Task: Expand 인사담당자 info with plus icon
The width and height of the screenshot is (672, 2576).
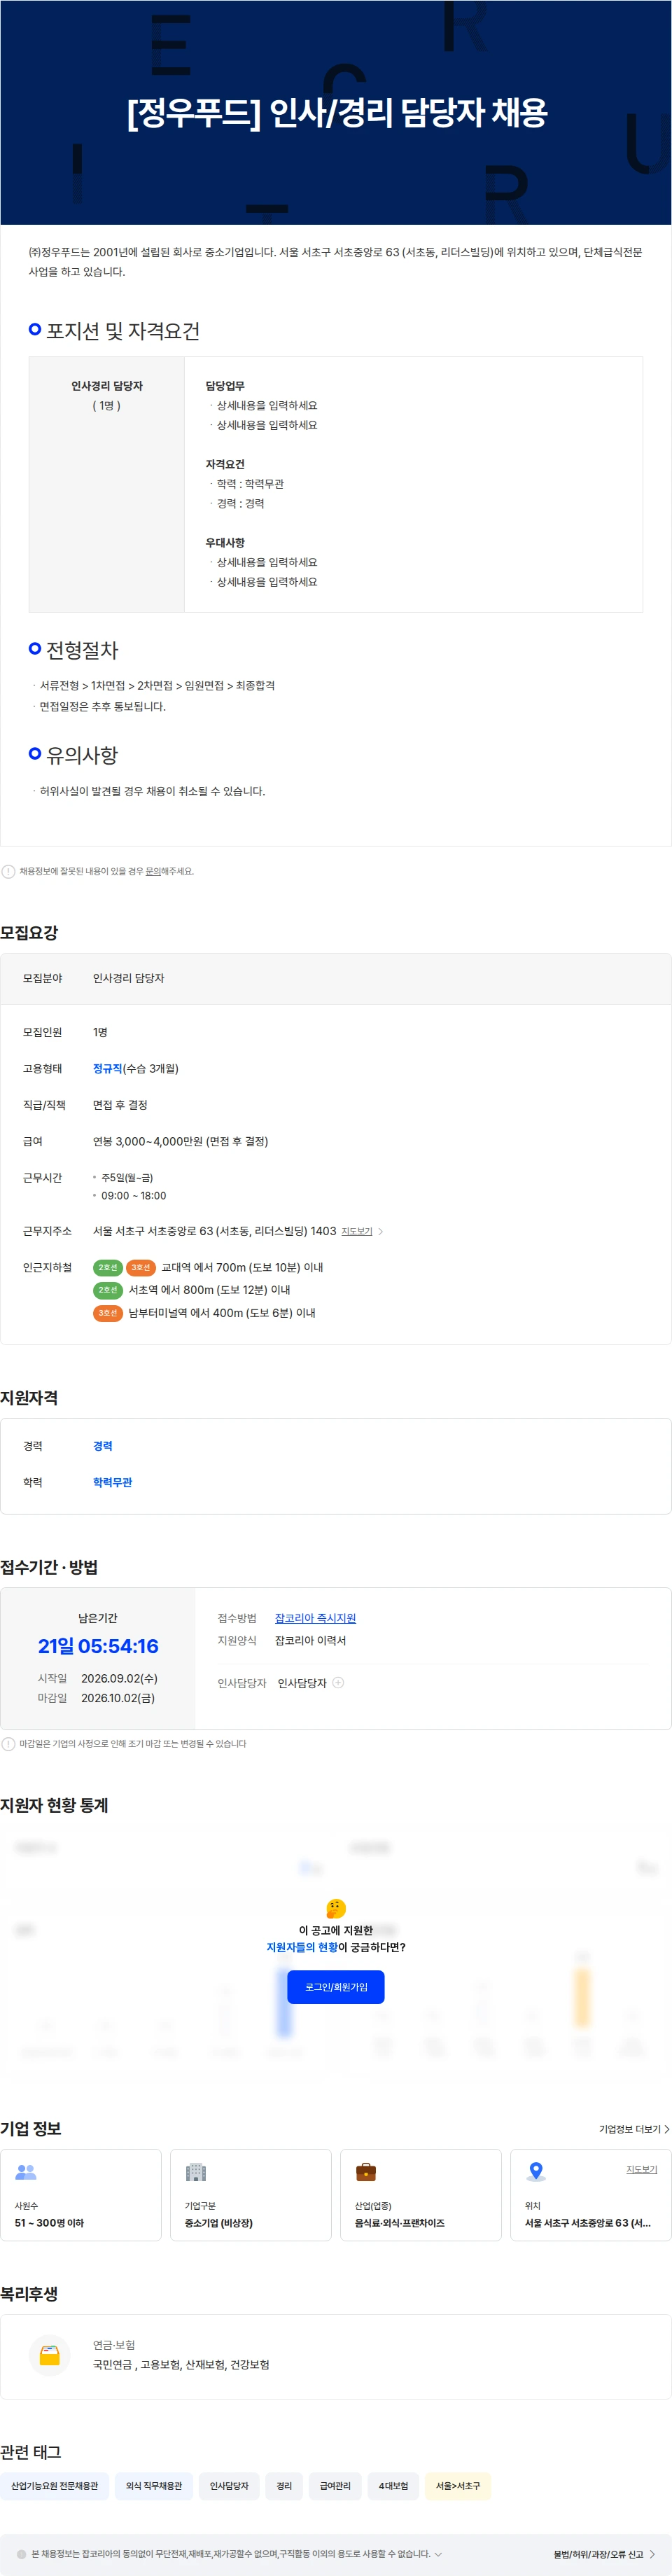Action: 338,1683
